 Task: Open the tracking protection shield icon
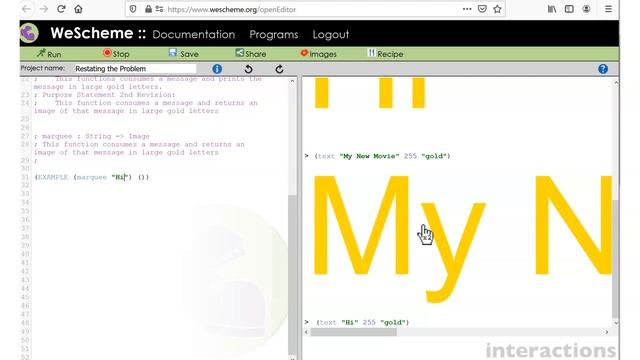pyautogui.click(x=133, y=9)
